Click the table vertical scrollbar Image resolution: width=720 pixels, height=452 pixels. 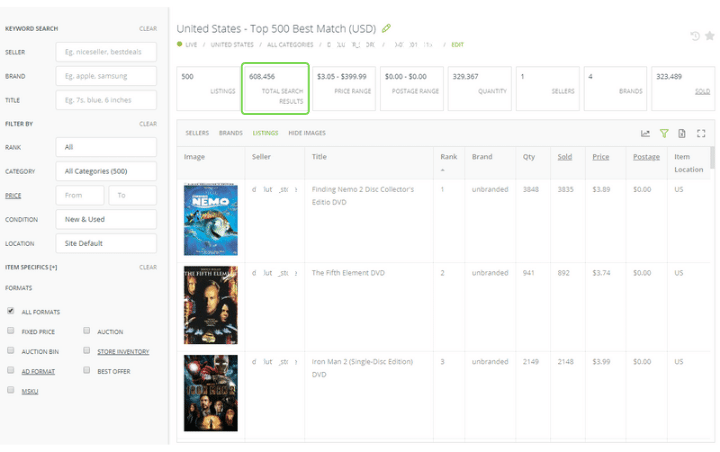(712, 158)
